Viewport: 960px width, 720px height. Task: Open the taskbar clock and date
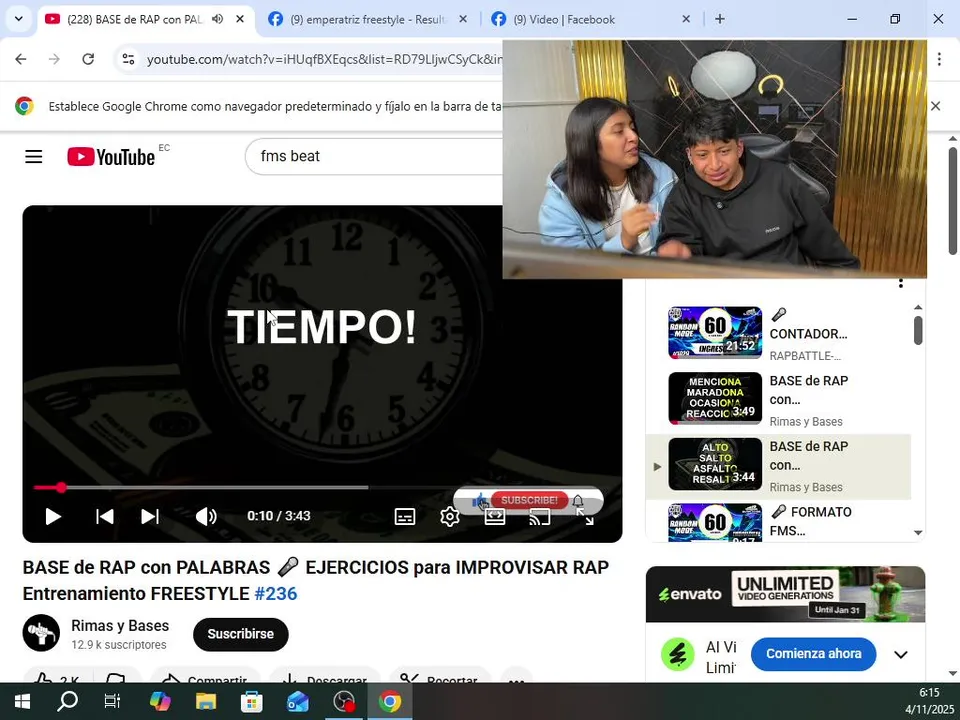pos(930,701)
